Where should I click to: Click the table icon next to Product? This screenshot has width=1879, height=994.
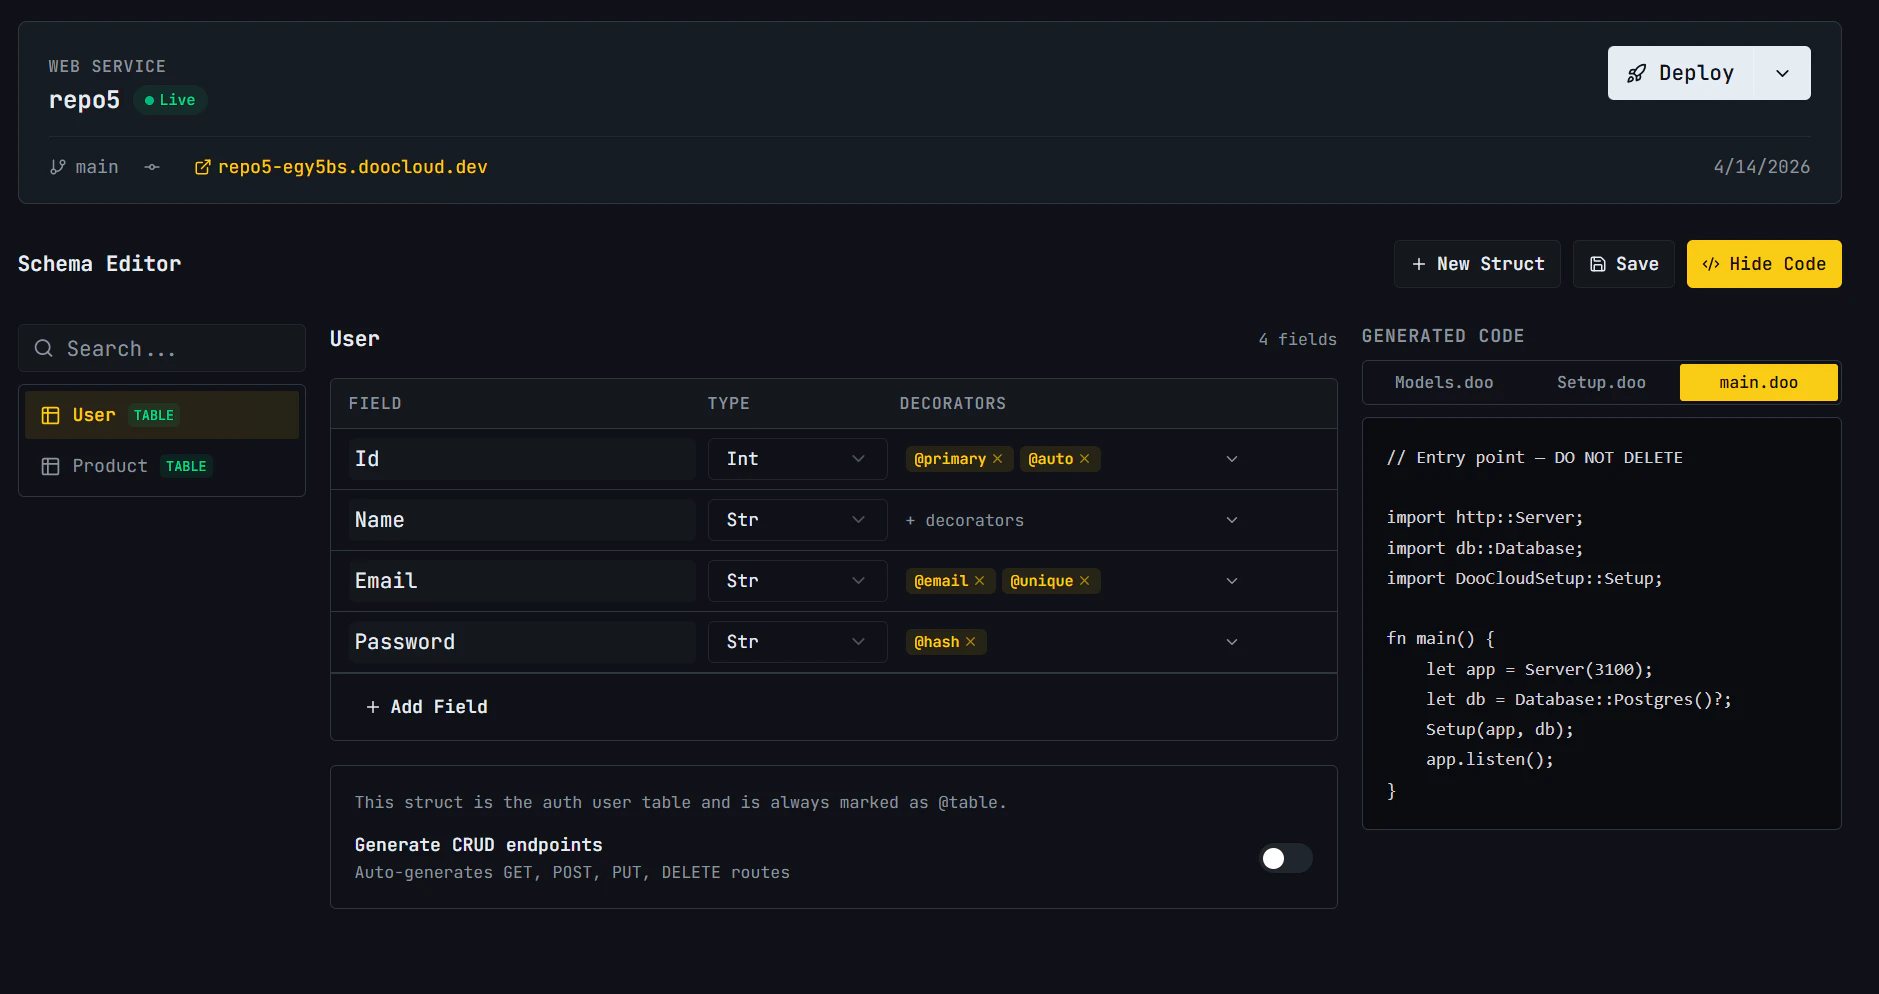[x=50, y=466]
